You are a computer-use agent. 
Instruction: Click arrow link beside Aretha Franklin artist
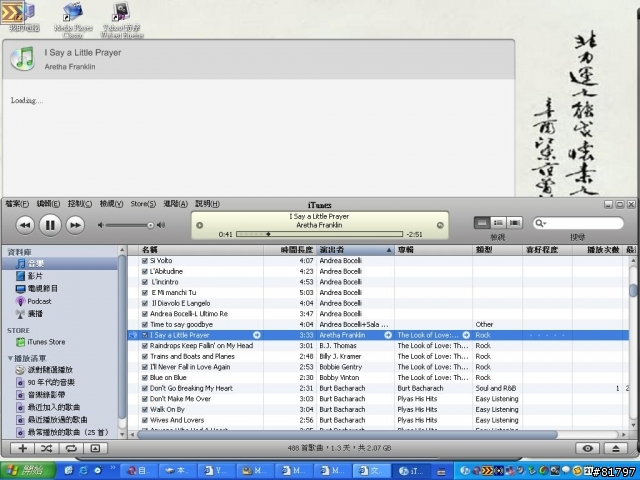(x=388, y=335)
